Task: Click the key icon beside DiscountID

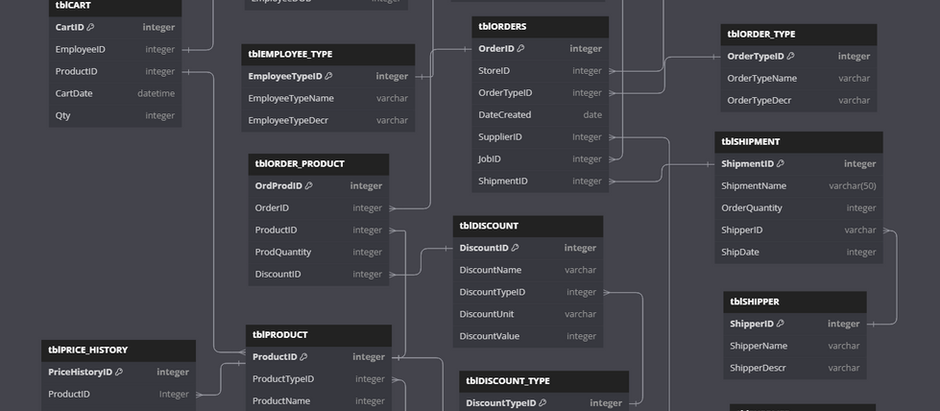Action: [515, 248]
